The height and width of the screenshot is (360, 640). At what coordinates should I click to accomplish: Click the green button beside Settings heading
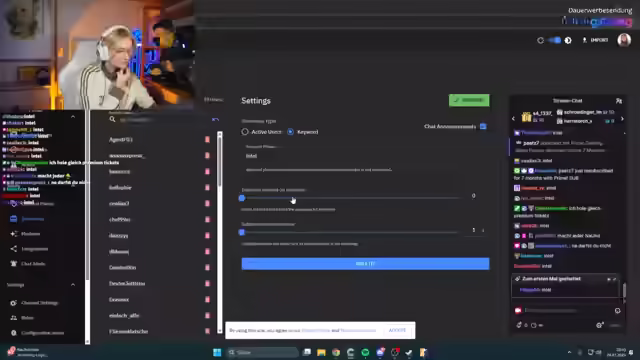pos(469,100)
